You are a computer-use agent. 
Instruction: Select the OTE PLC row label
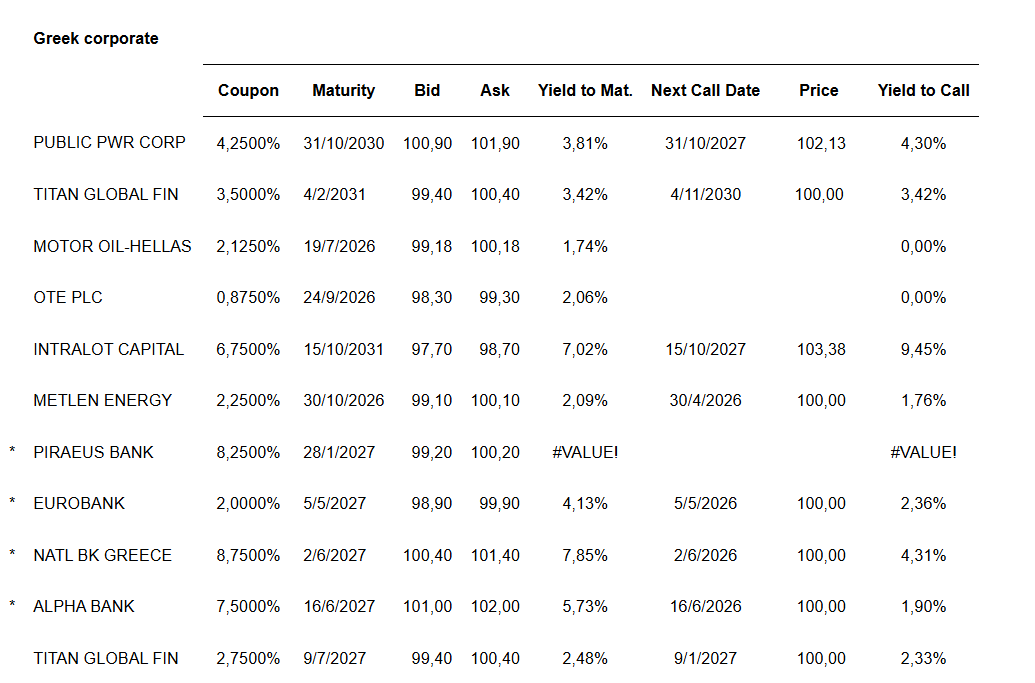[68, 297]
